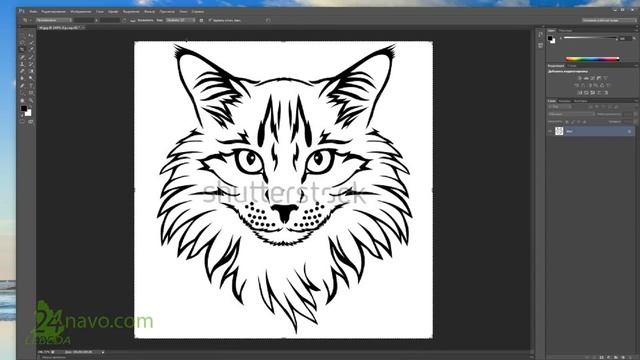Select the Lasso tool

(x=22, y=42)
